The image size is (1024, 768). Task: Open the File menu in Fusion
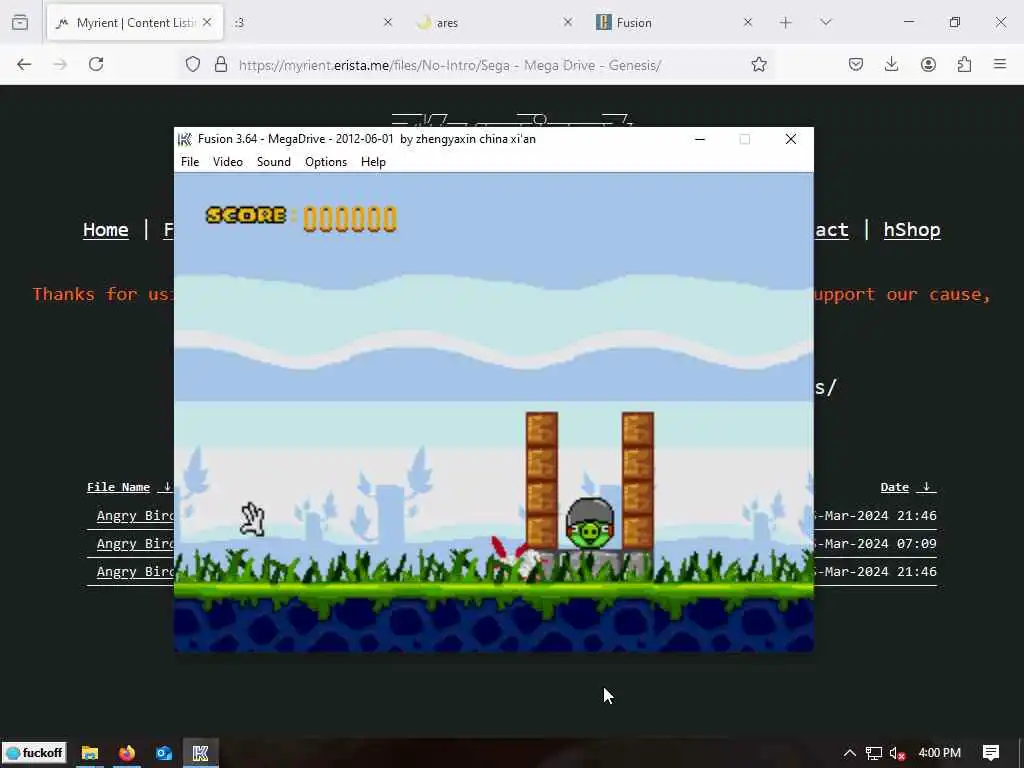[190, 162]
